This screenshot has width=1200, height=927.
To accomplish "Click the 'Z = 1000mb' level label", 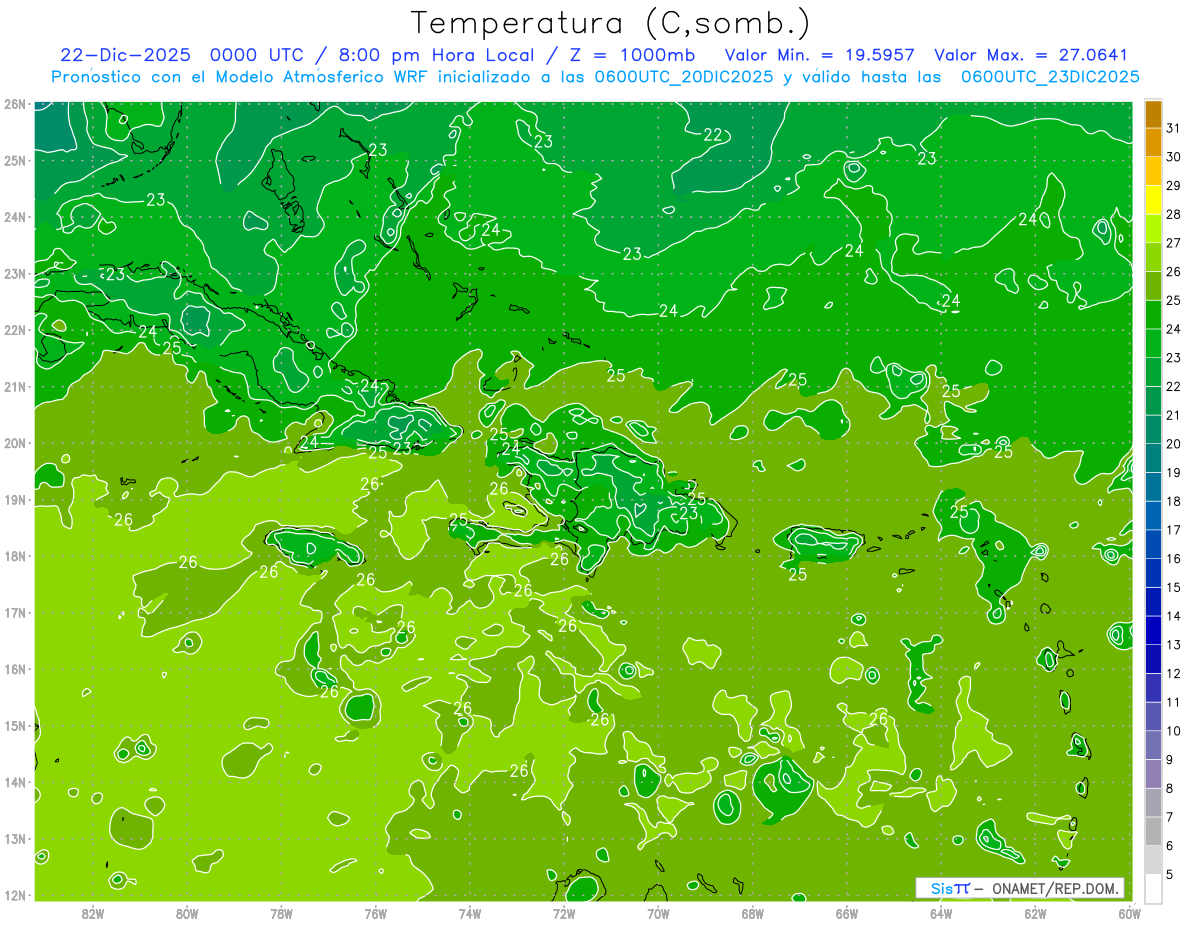I will (x=635, y=55).
